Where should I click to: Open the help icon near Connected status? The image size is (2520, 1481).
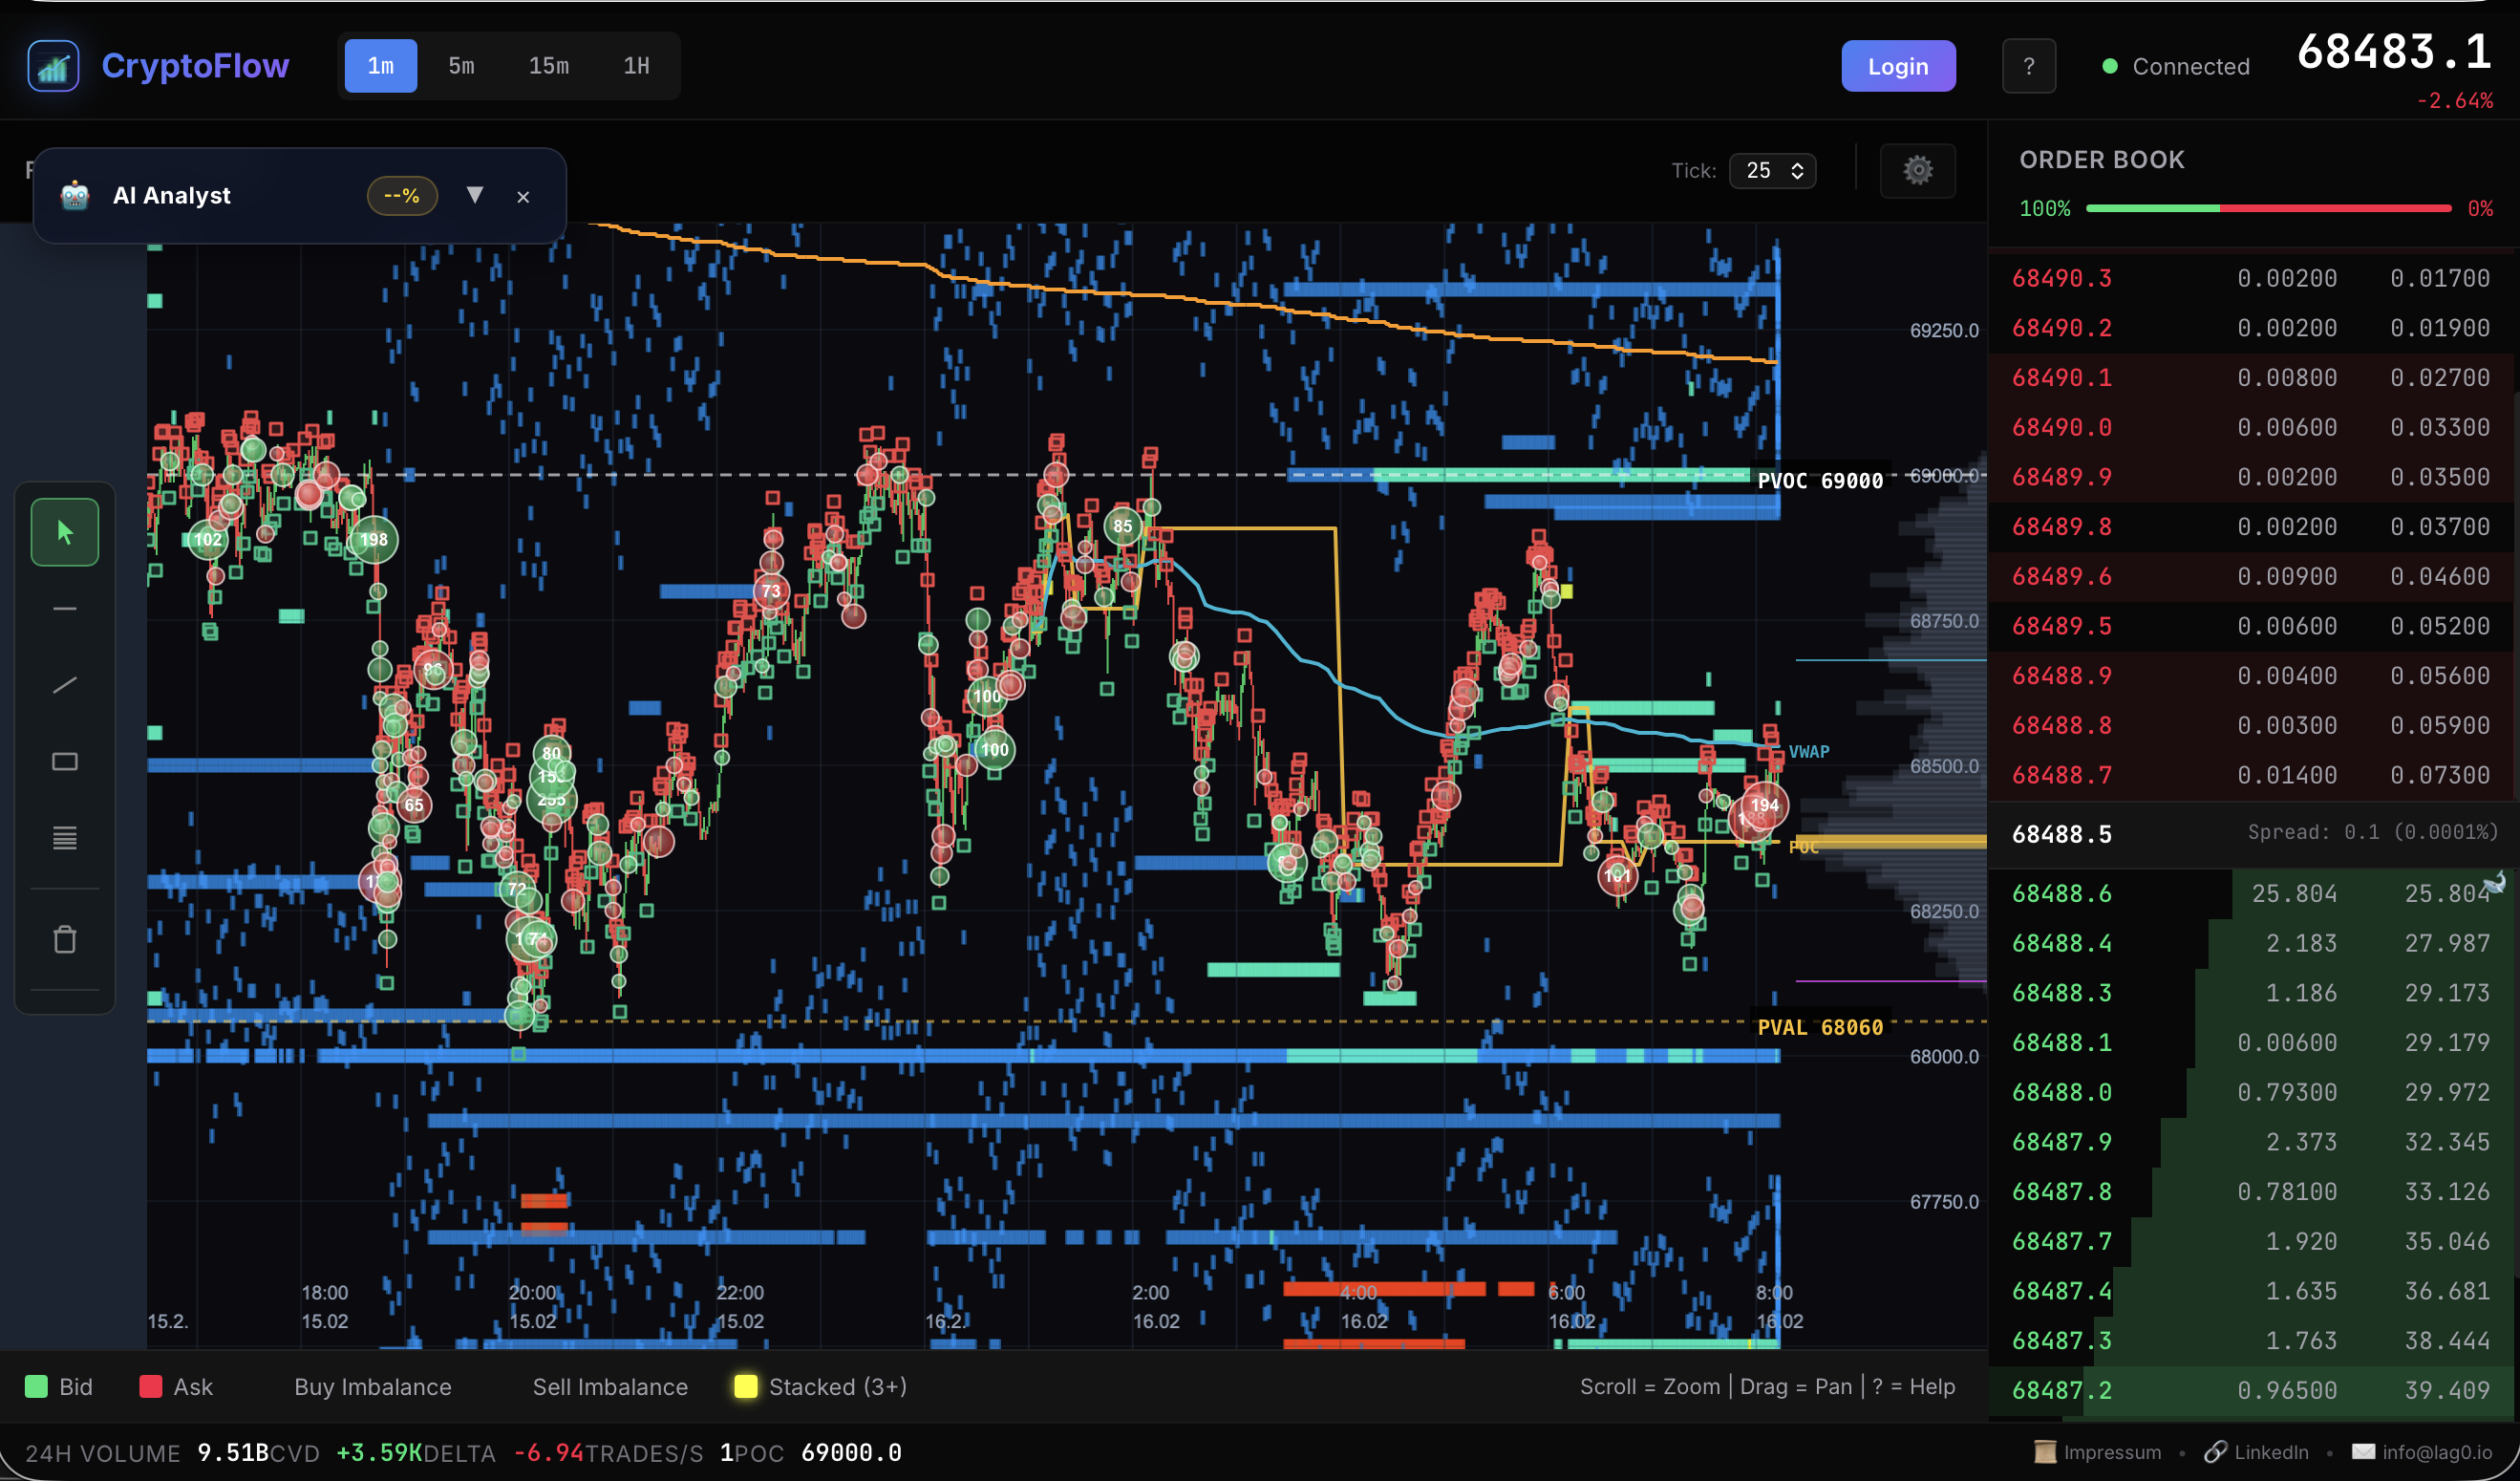coord(2029,65)
